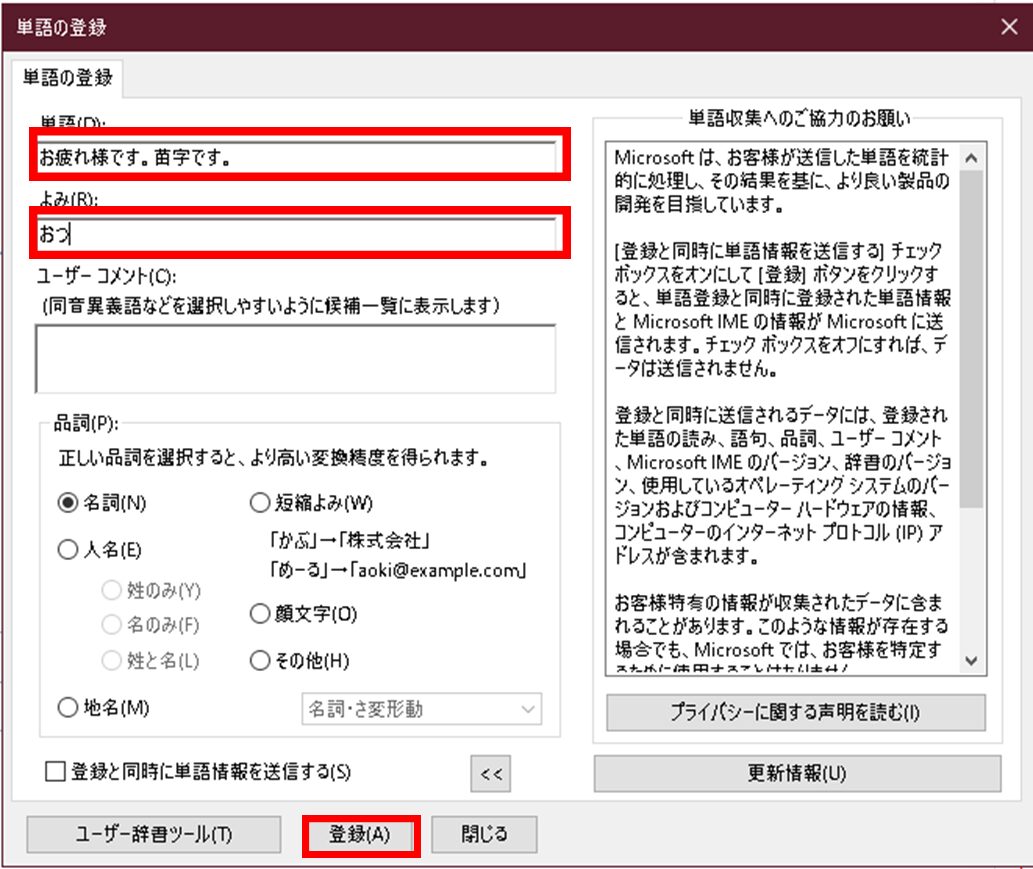Enable 登録と同時に単語情報を送信する checkbox
1033x869 pixels.
click(56, 772)
